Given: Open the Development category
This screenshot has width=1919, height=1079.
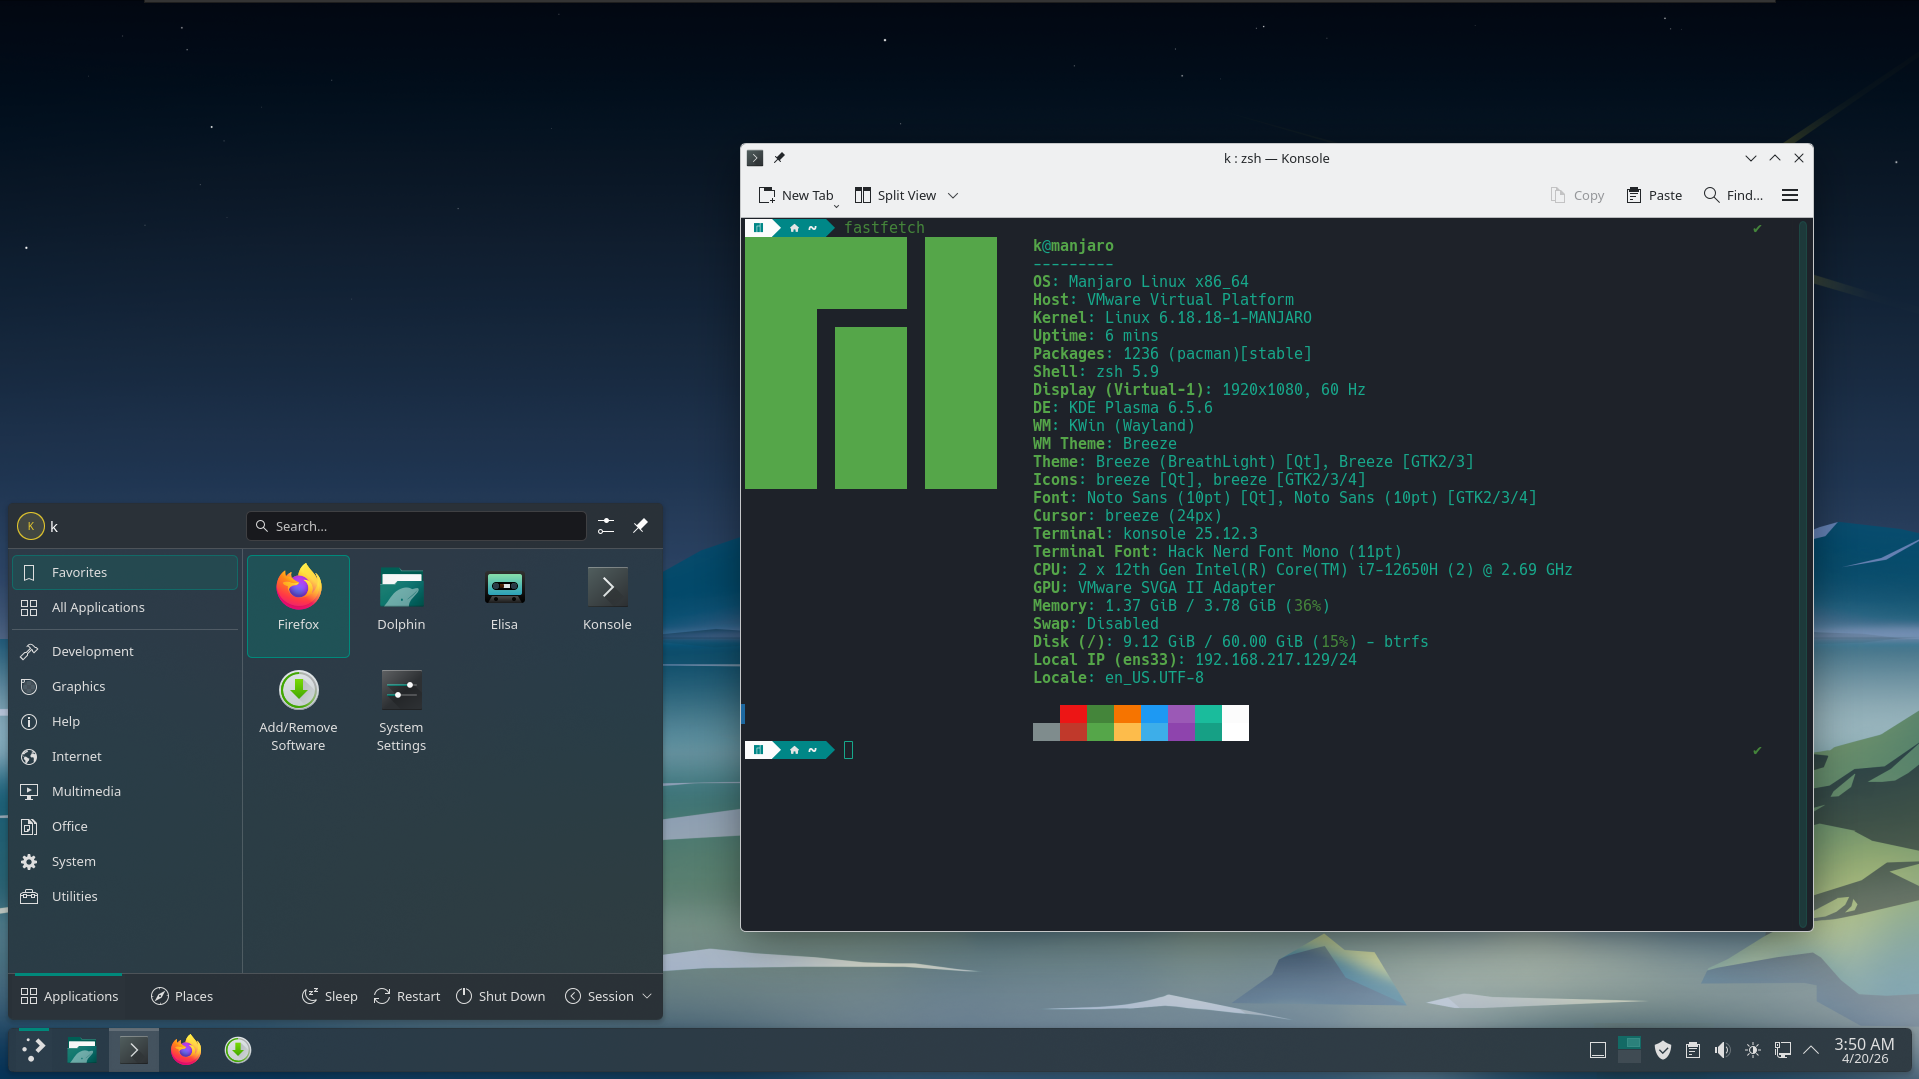Looking at the screenshot, I should [125, 651].
